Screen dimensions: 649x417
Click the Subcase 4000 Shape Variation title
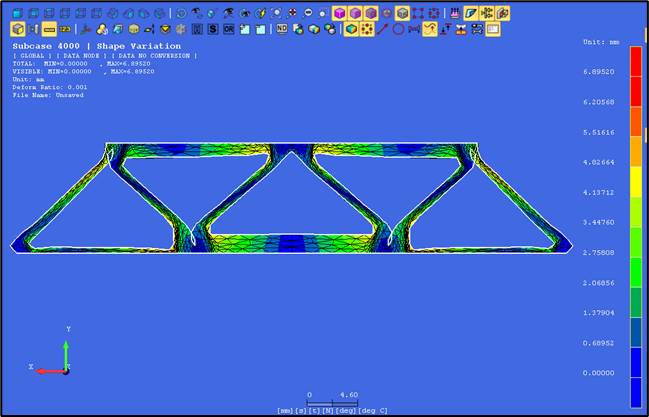pyautogui.click(x=96, y=46)
